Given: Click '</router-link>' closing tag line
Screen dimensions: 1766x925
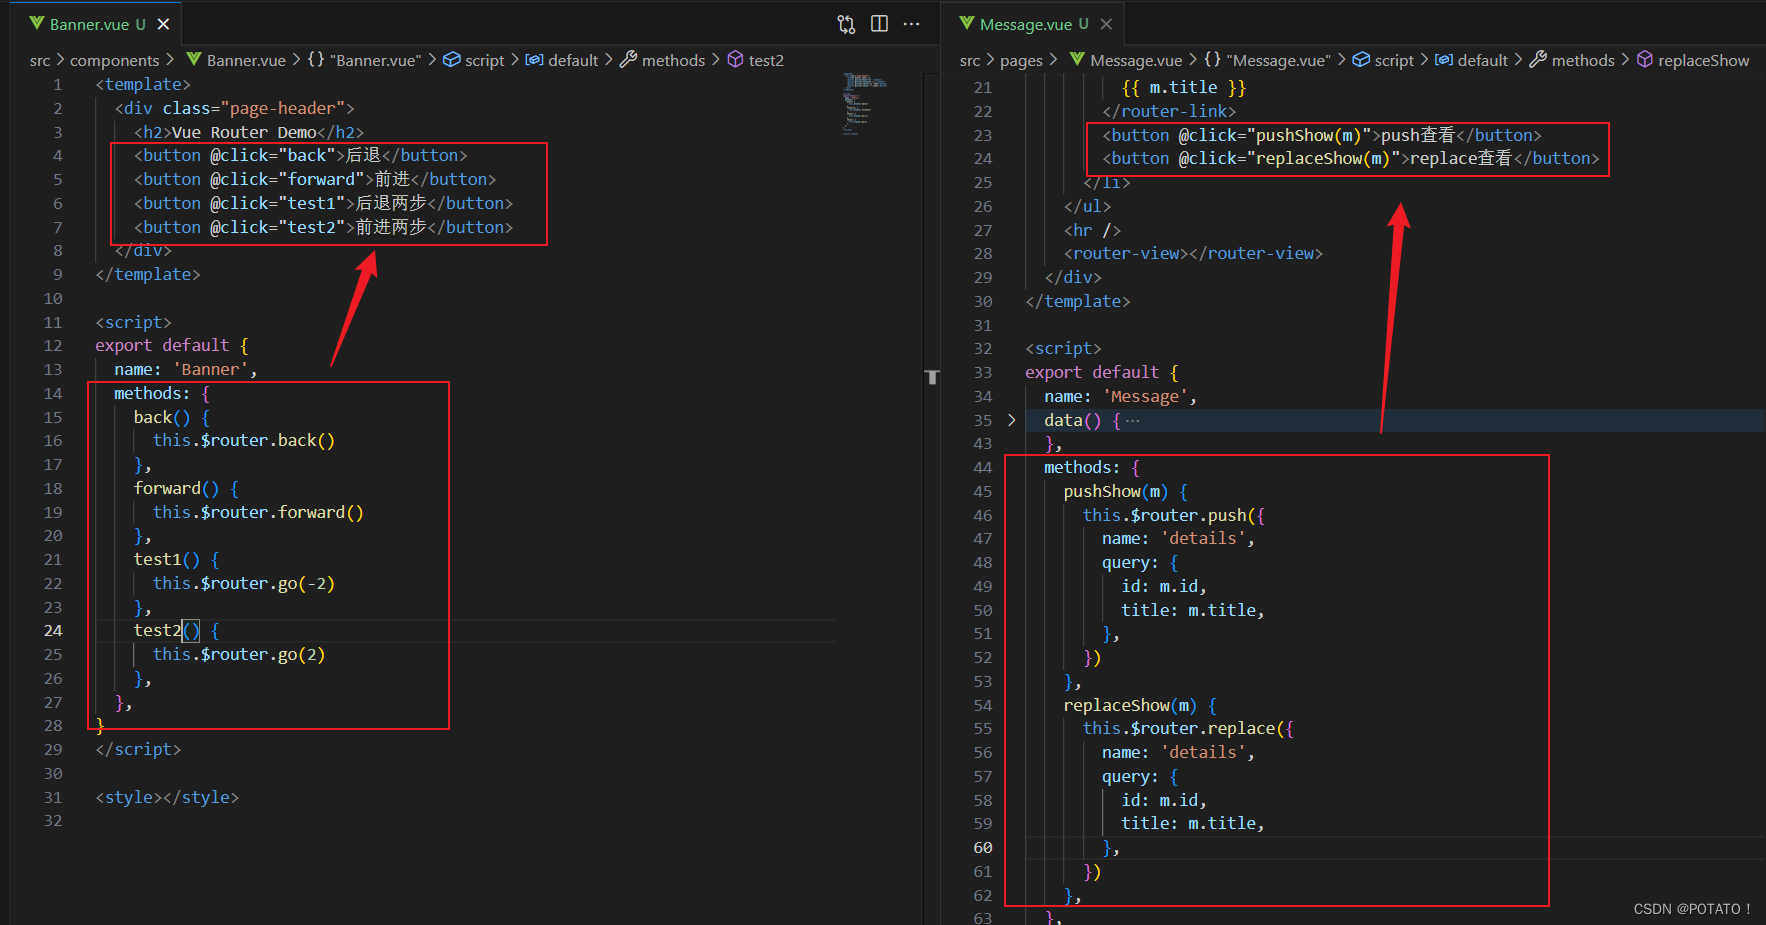Looking at the screenshot, I should (x=1169, y=111).
